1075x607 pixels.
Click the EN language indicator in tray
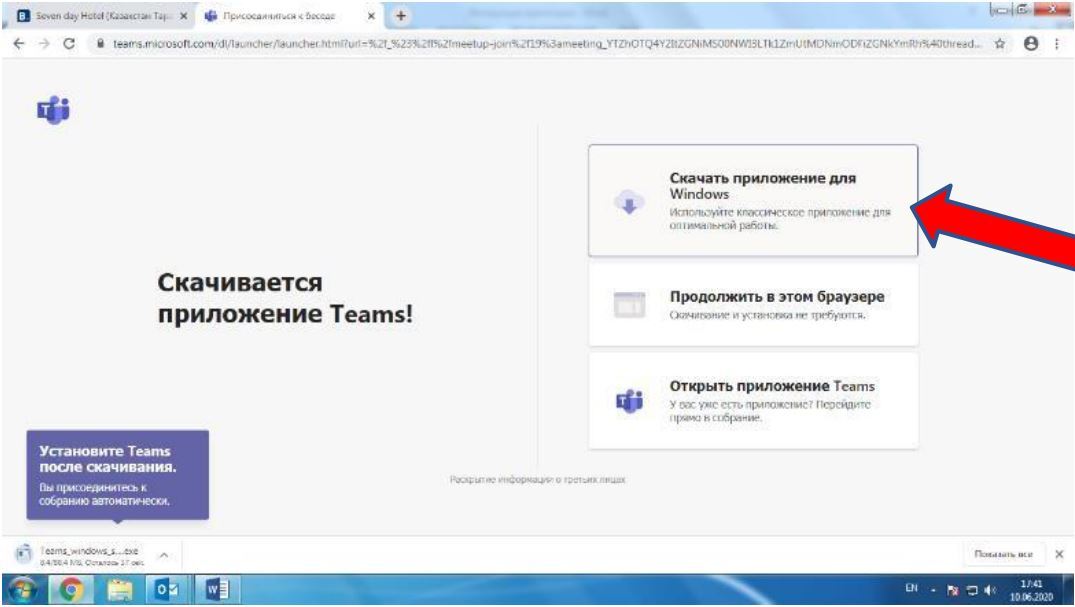[x=911, y=588]
